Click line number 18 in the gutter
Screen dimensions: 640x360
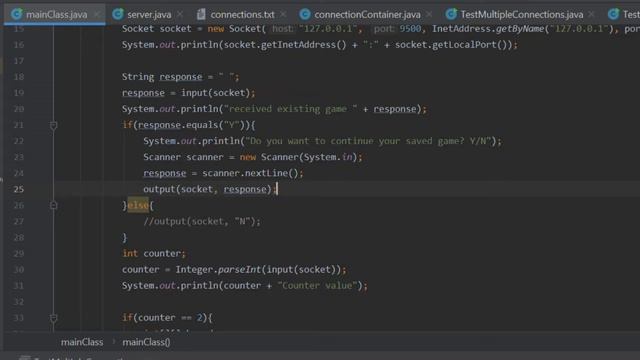pos(19,77)
